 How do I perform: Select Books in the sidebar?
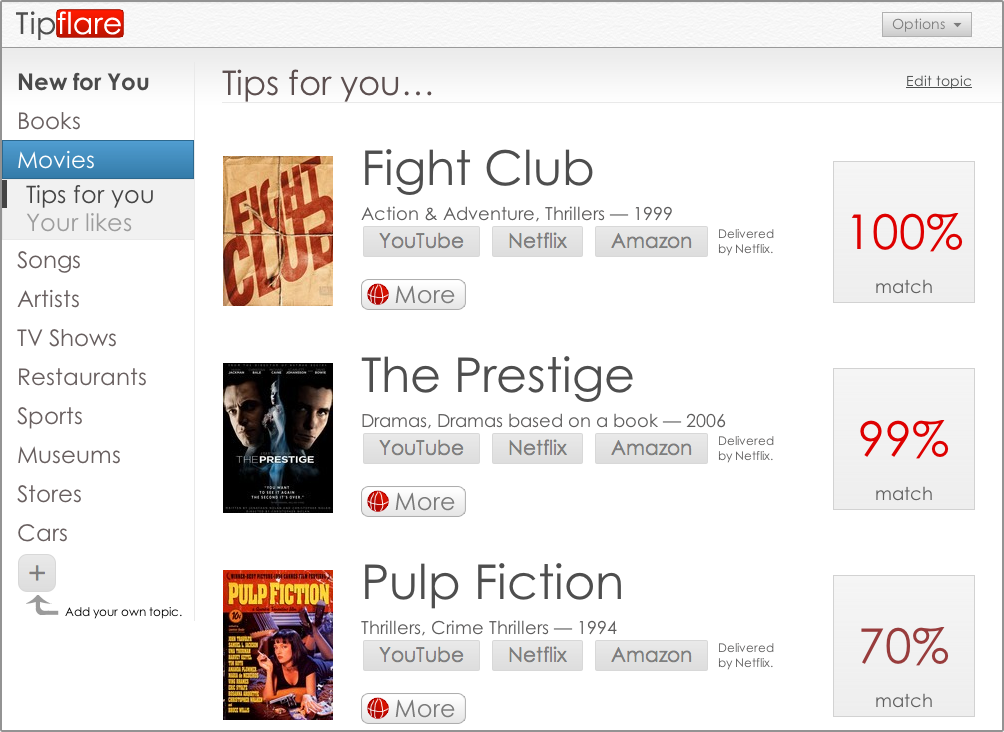click(x=49, y=121)
